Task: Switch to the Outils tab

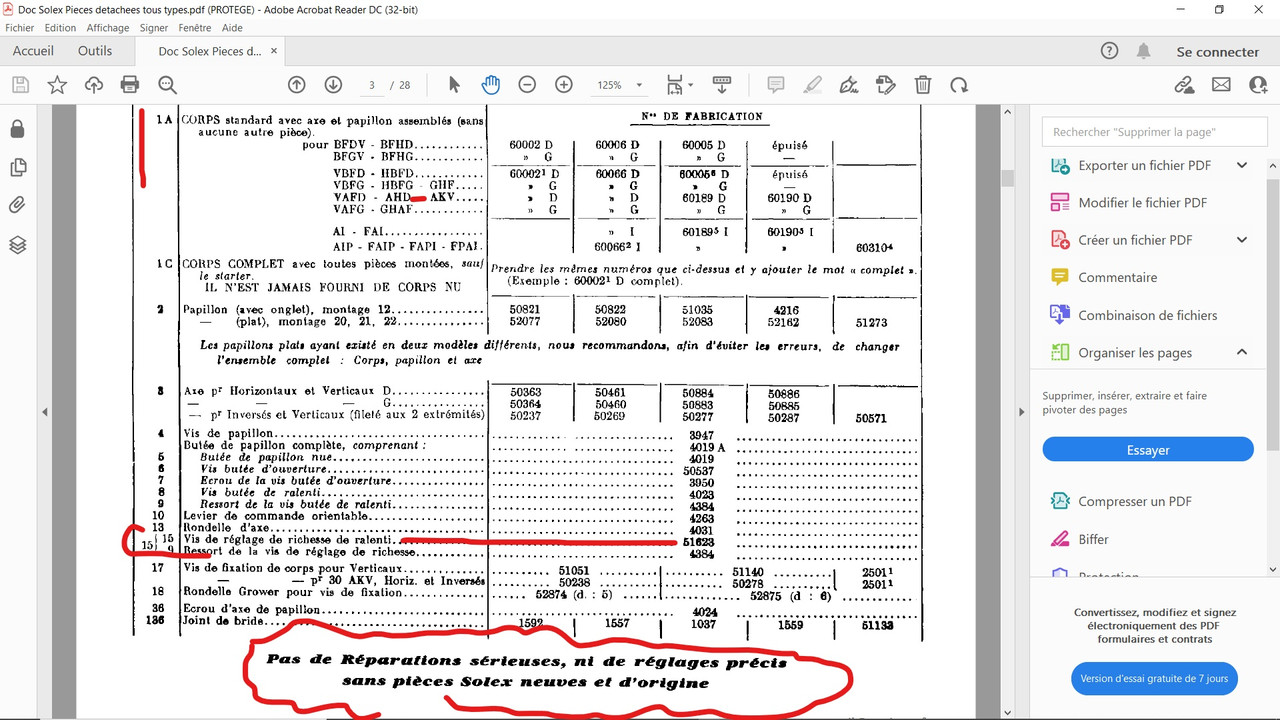Action: point(95,51)
